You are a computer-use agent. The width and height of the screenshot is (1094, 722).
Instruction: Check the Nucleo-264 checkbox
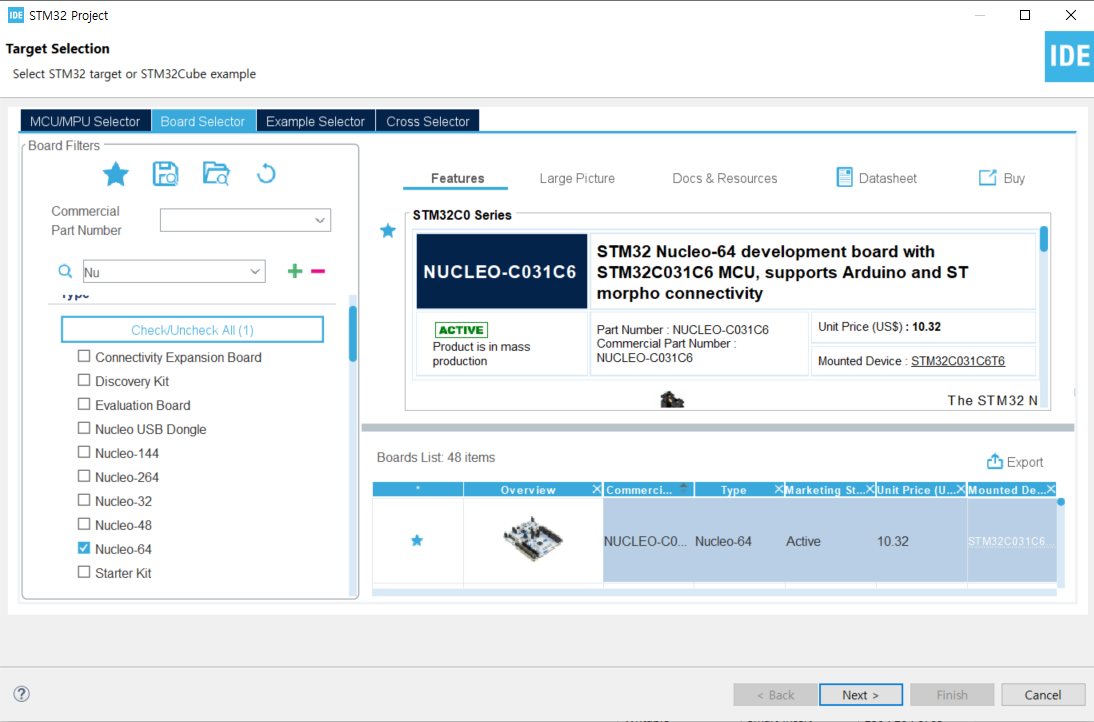(84, 476)
